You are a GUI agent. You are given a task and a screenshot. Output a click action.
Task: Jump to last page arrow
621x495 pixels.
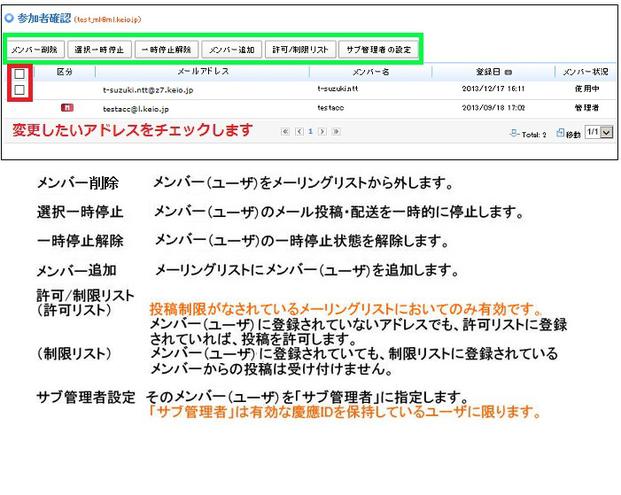pos(335,131)
